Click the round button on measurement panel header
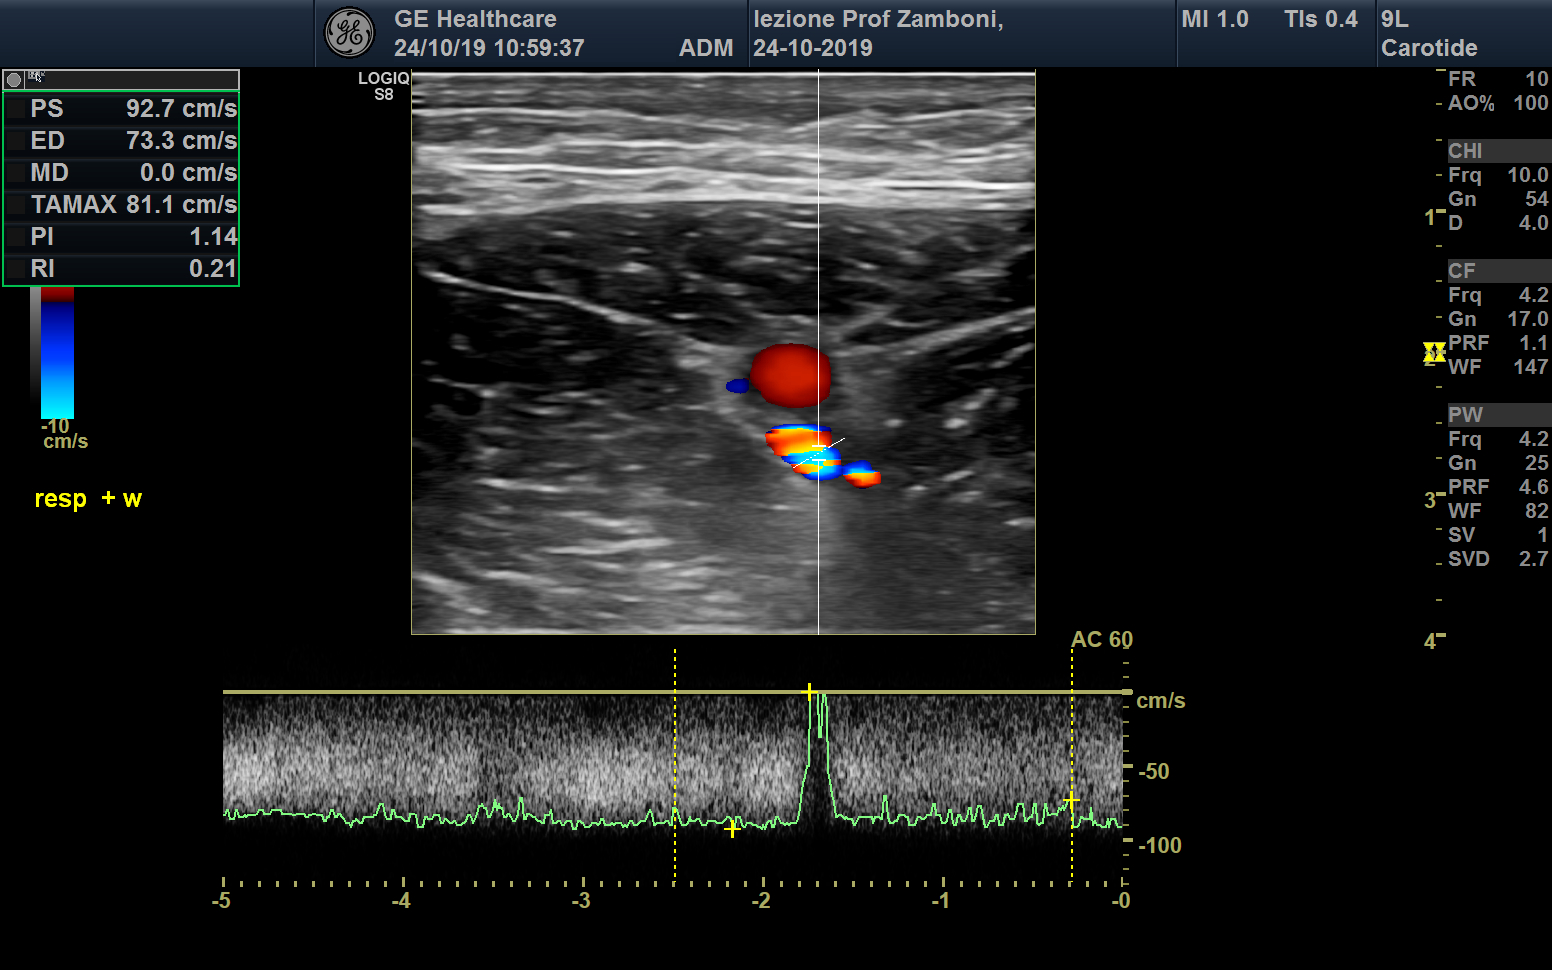 click(x=14, y=80)
